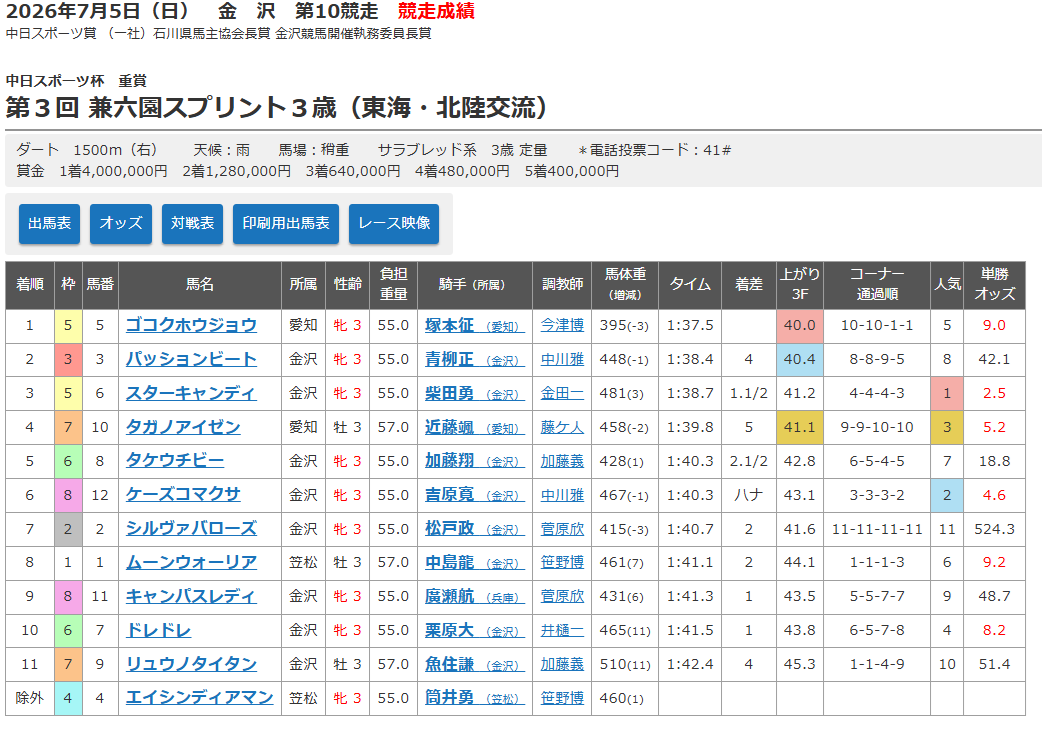This screenshot has width=1042, height=730.
Task: Open horse ケーズコマクサ link
Action: pyautogui.click(x=183, y=495)
